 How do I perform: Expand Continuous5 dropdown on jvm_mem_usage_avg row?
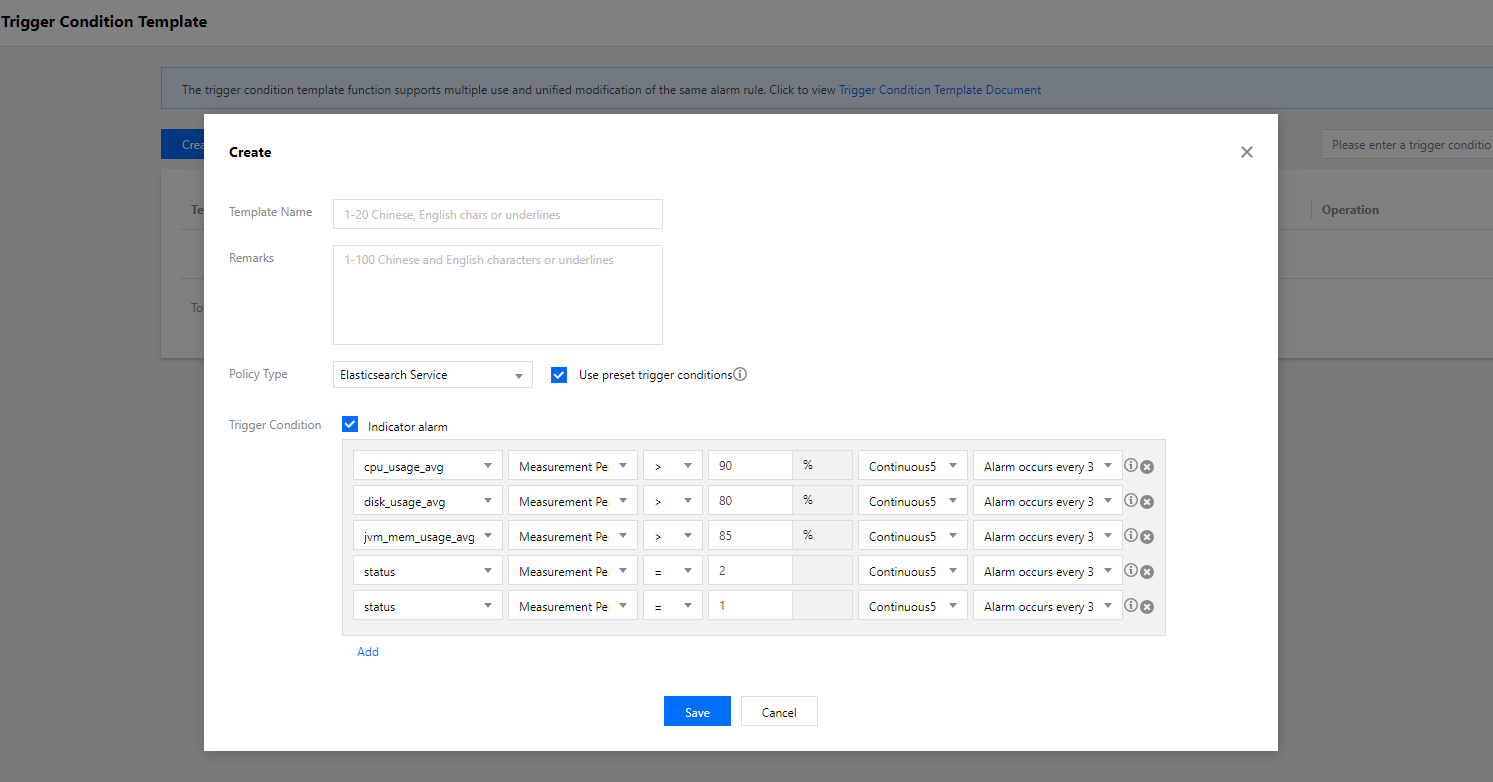[x=912, y=537]
